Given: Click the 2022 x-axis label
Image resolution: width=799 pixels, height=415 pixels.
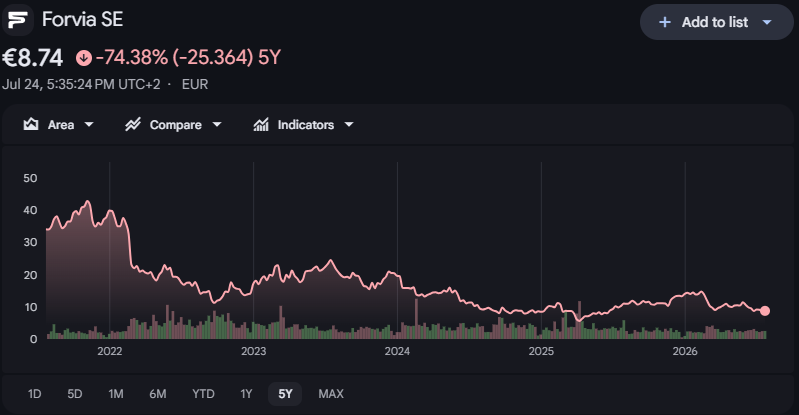Looking at the screenshot, I should click(x=110, y=351).
